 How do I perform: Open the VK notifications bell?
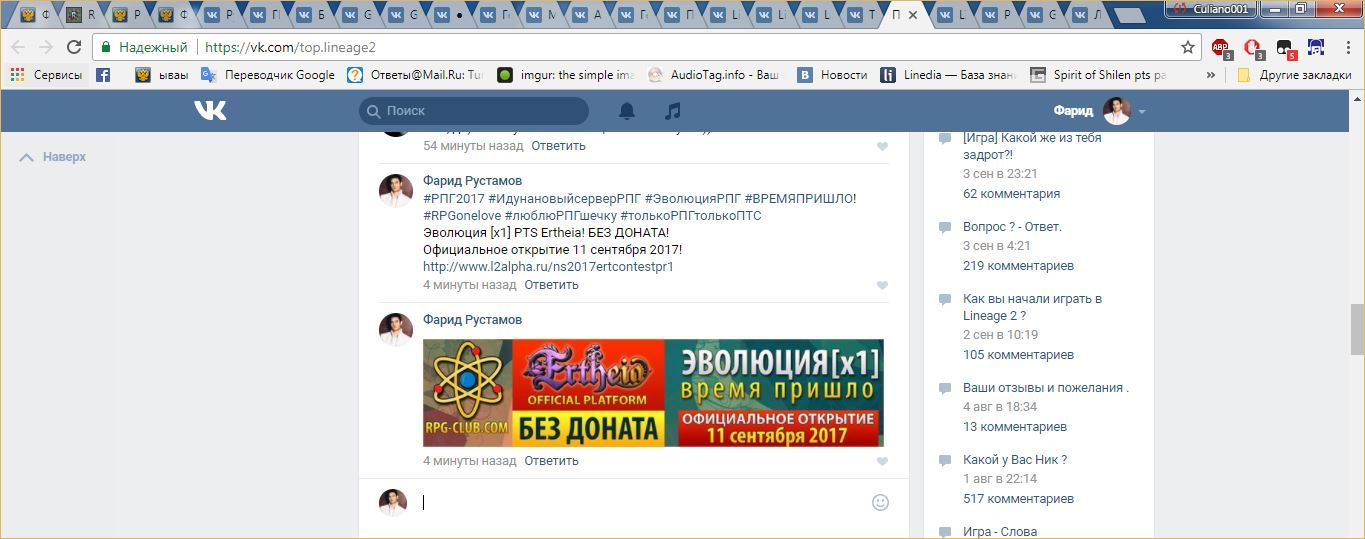[627, 111]
